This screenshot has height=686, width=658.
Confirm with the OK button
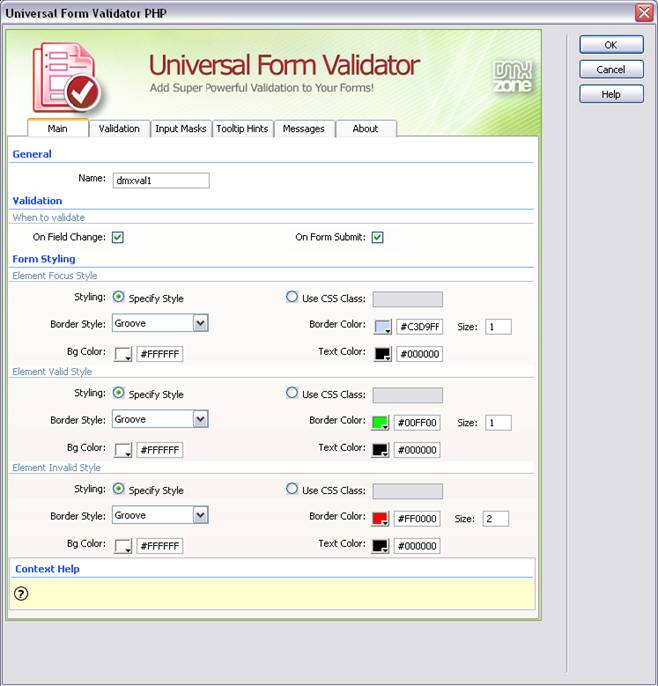point(611,45)
